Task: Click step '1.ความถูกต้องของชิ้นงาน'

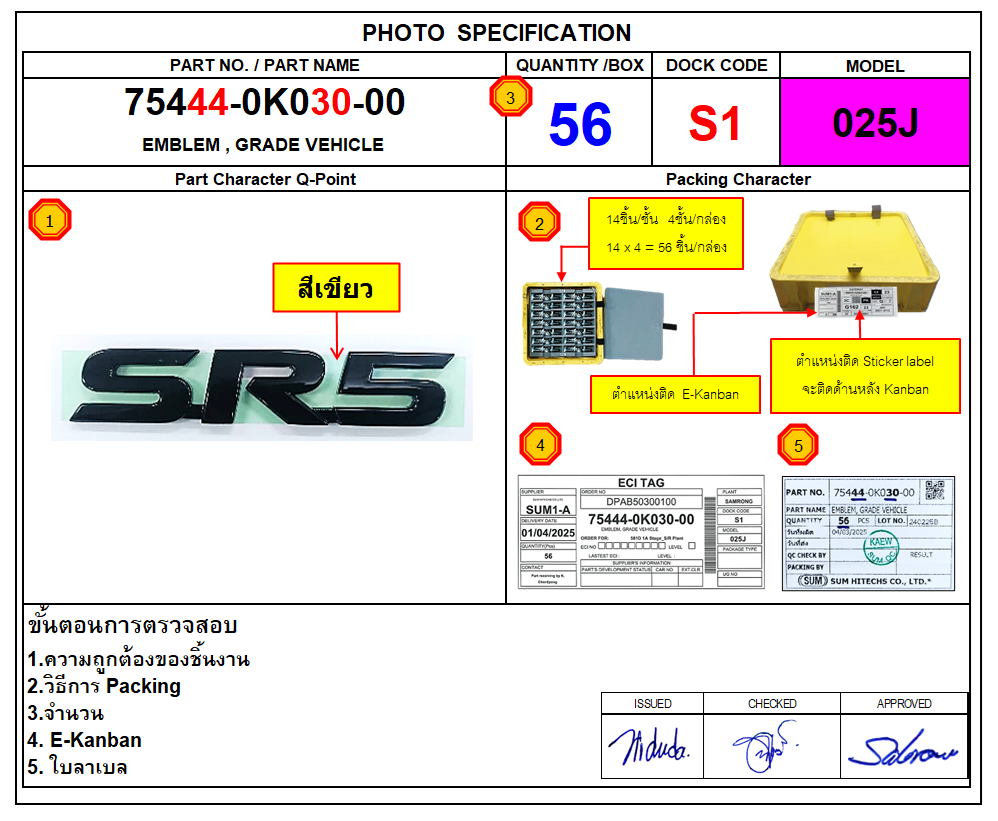Action: coord(139,659)
